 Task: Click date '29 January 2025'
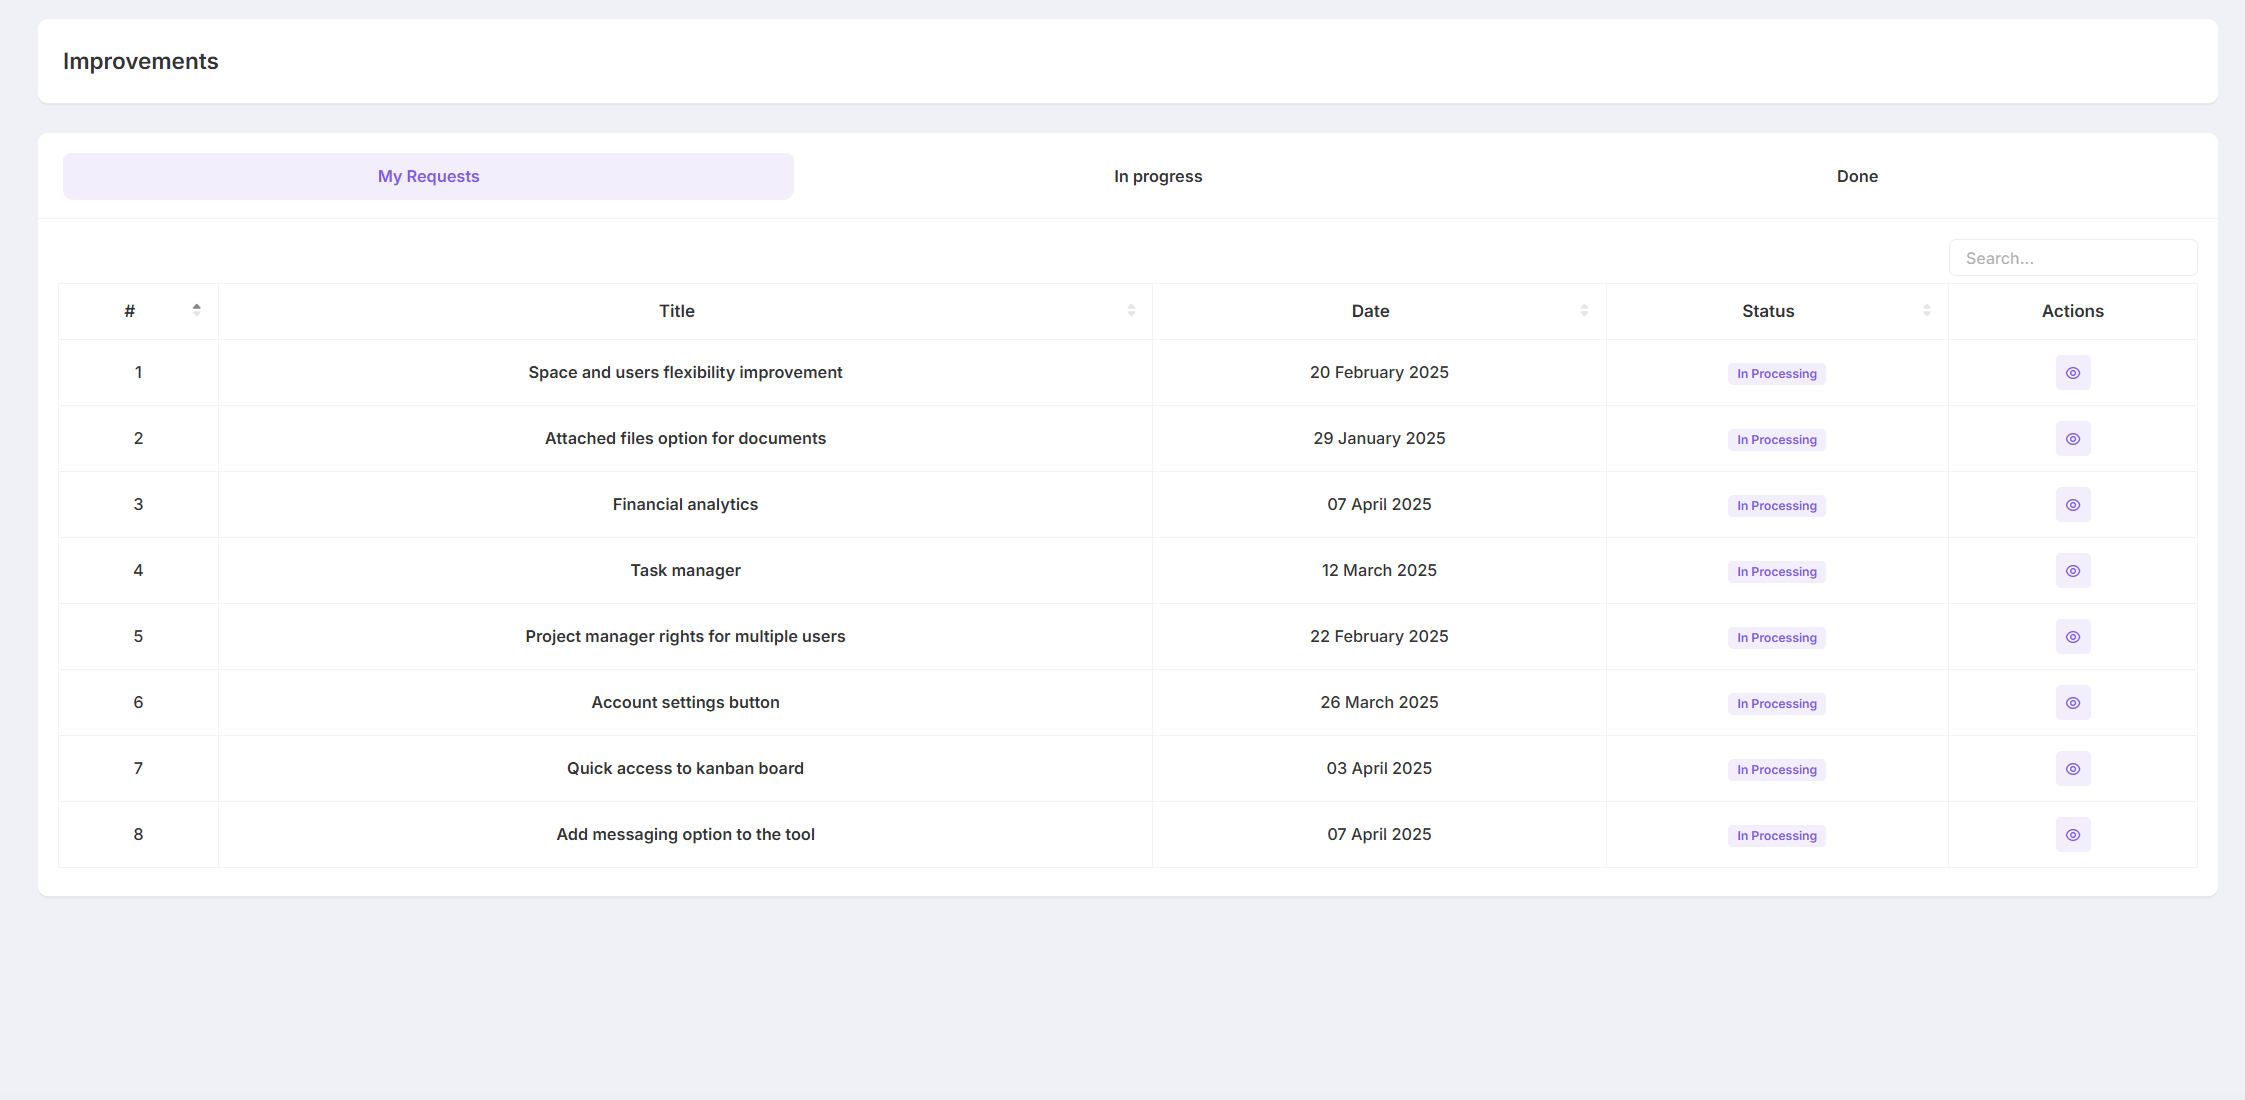pos(1379,438)
